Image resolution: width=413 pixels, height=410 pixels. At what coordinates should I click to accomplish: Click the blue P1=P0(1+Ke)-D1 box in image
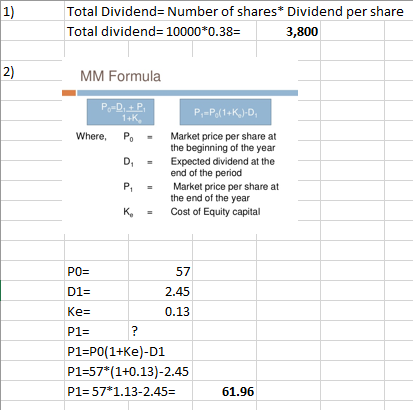226,112
